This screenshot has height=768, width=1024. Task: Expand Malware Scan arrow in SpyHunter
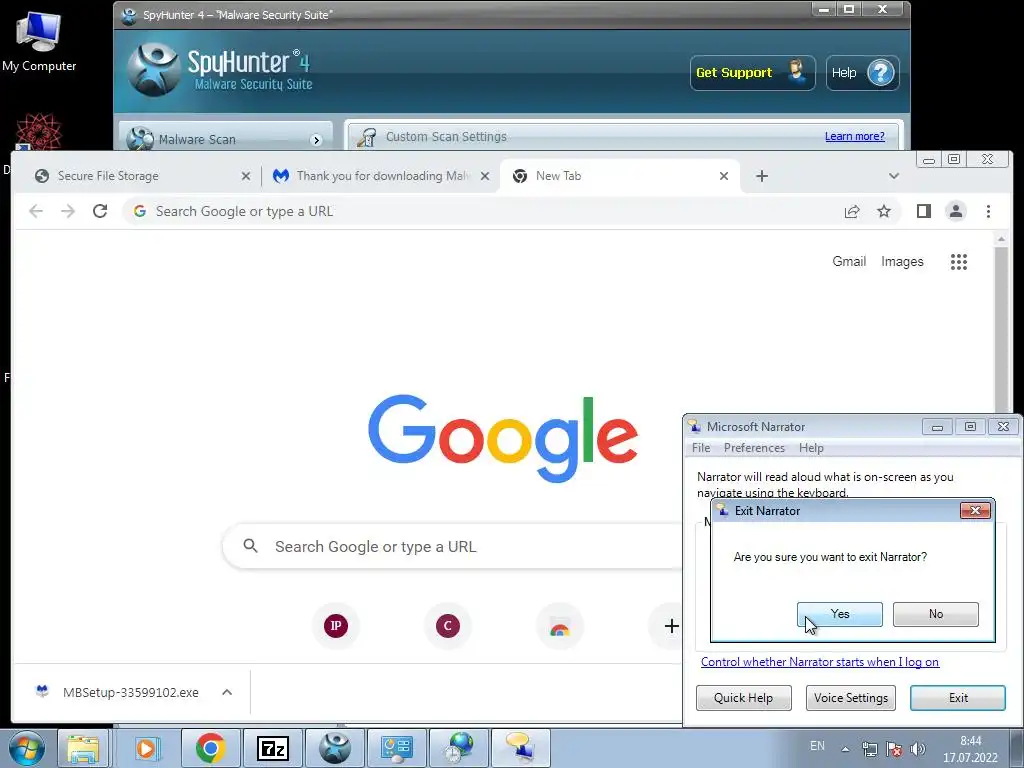(316, 140)
